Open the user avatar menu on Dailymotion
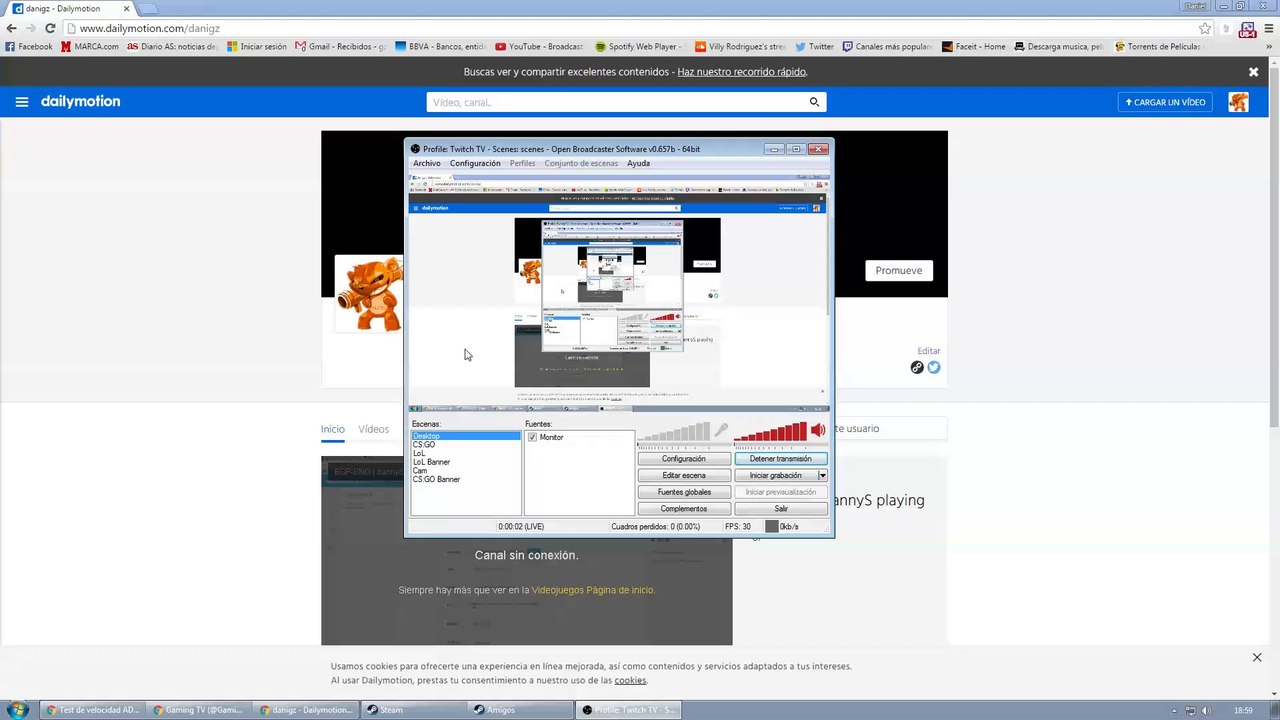 pos(1238,102)
